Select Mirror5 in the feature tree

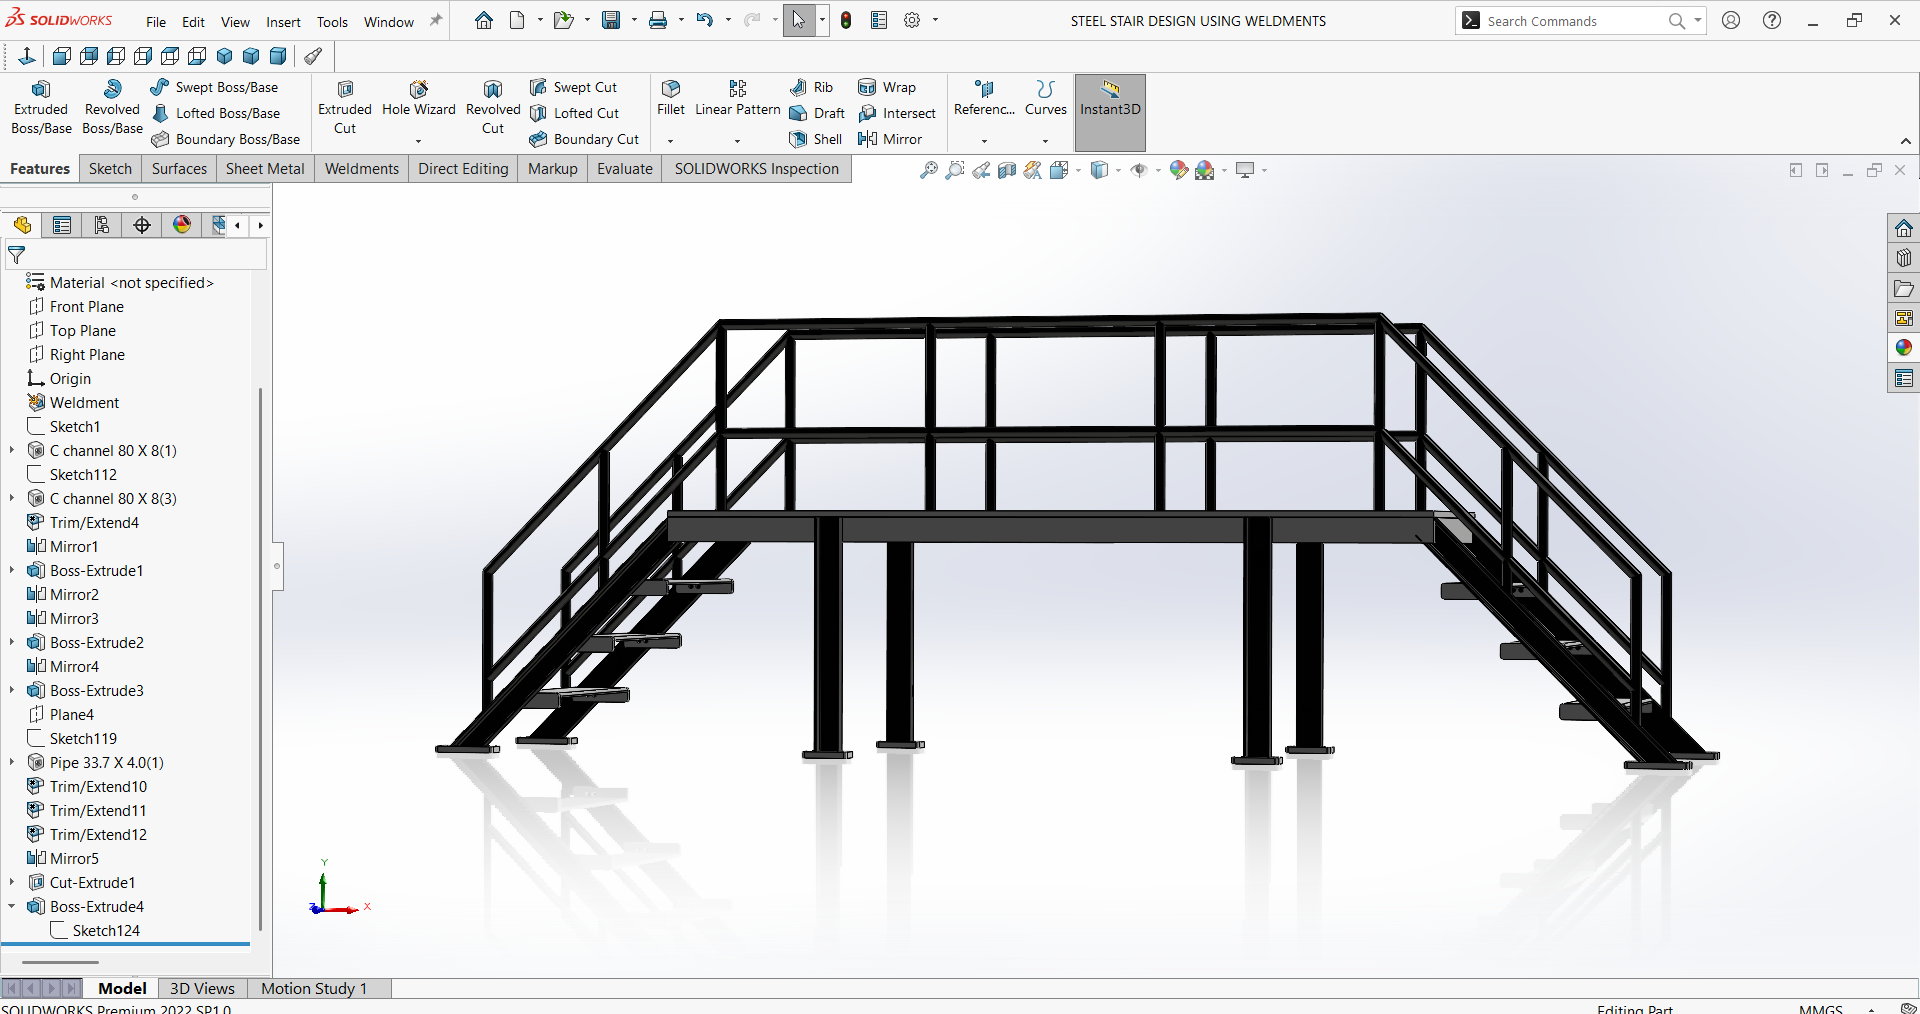pos(74,858)
